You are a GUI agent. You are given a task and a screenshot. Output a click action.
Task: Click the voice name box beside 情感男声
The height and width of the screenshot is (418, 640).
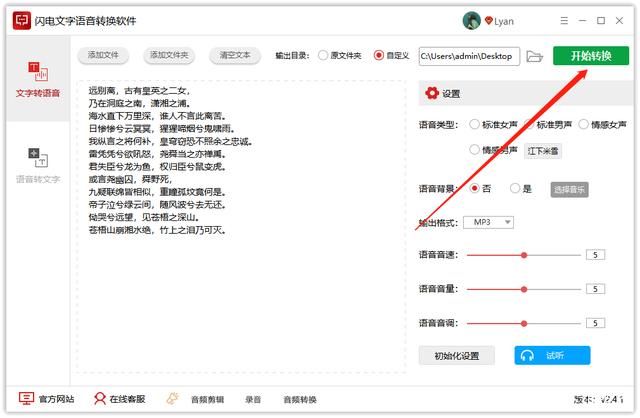point(542,151)
